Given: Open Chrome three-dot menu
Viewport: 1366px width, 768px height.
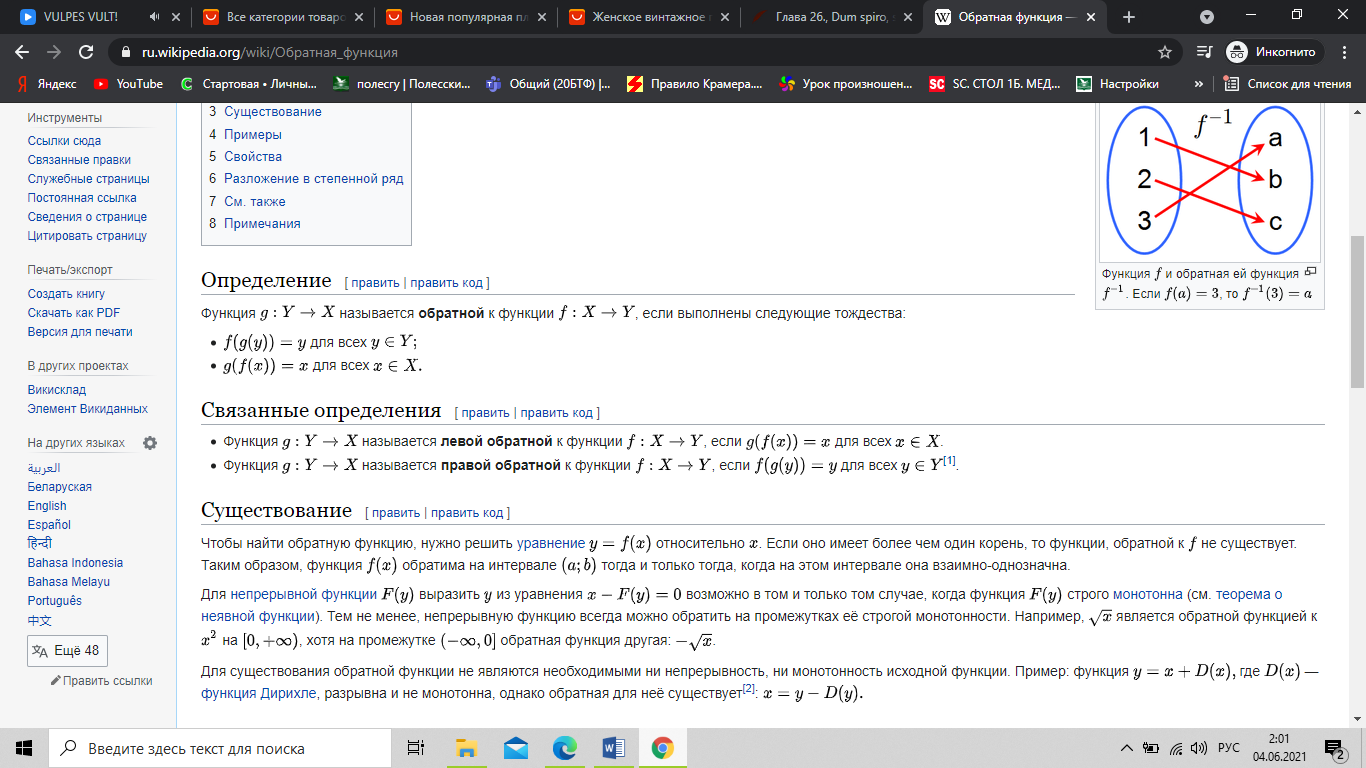Looking at the screenshot, I should click(x=1343, y=52).
